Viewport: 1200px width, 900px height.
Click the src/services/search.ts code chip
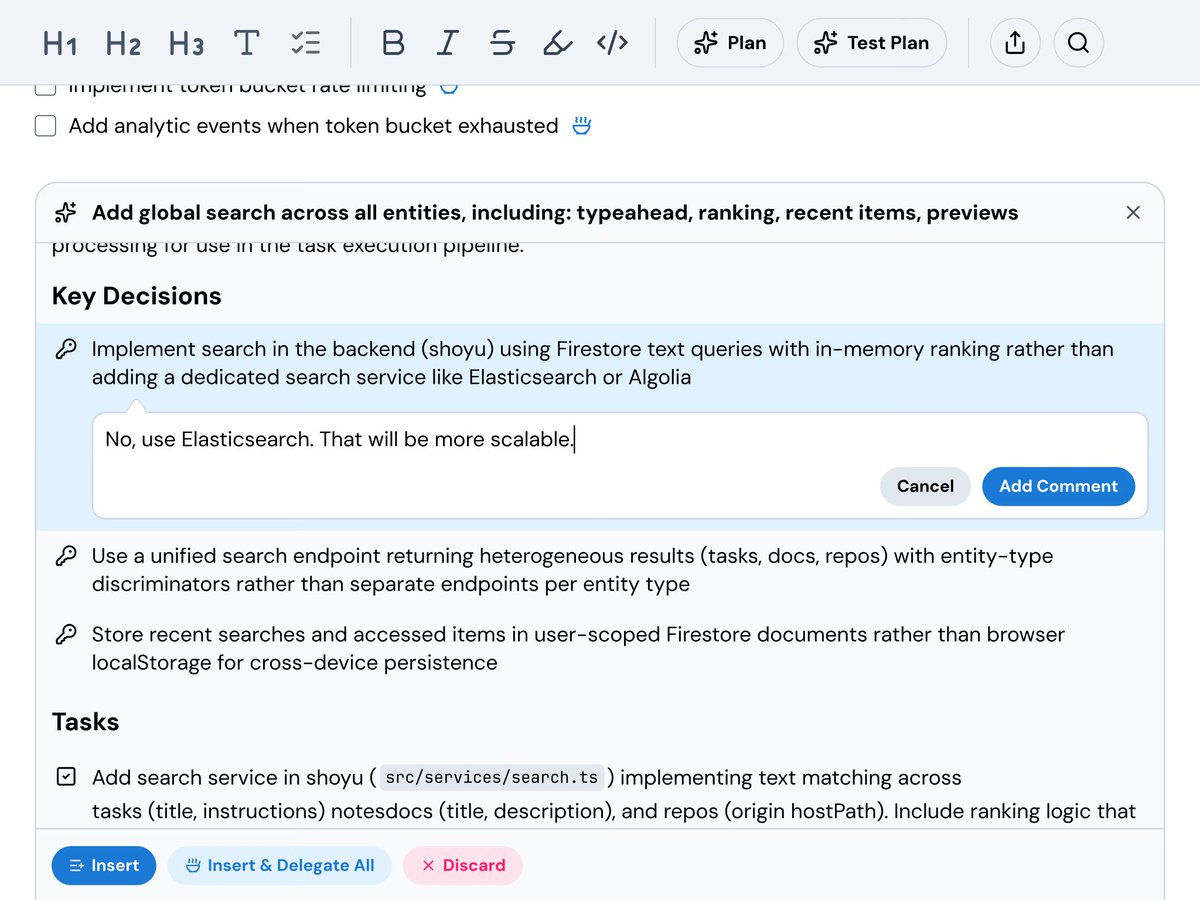click(x=492, y=777)
